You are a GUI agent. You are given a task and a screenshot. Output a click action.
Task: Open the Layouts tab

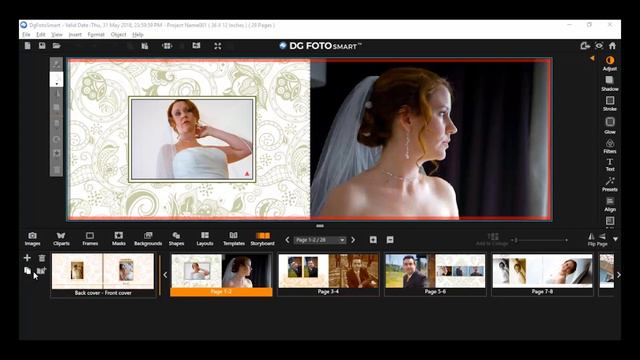[x=205, y=239]
